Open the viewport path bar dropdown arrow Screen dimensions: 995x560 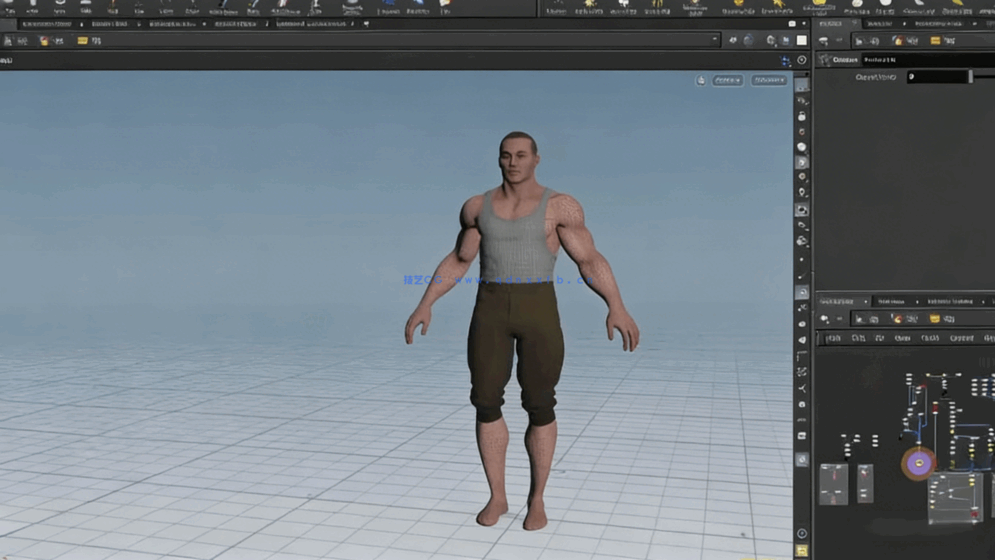click(715, 40)
